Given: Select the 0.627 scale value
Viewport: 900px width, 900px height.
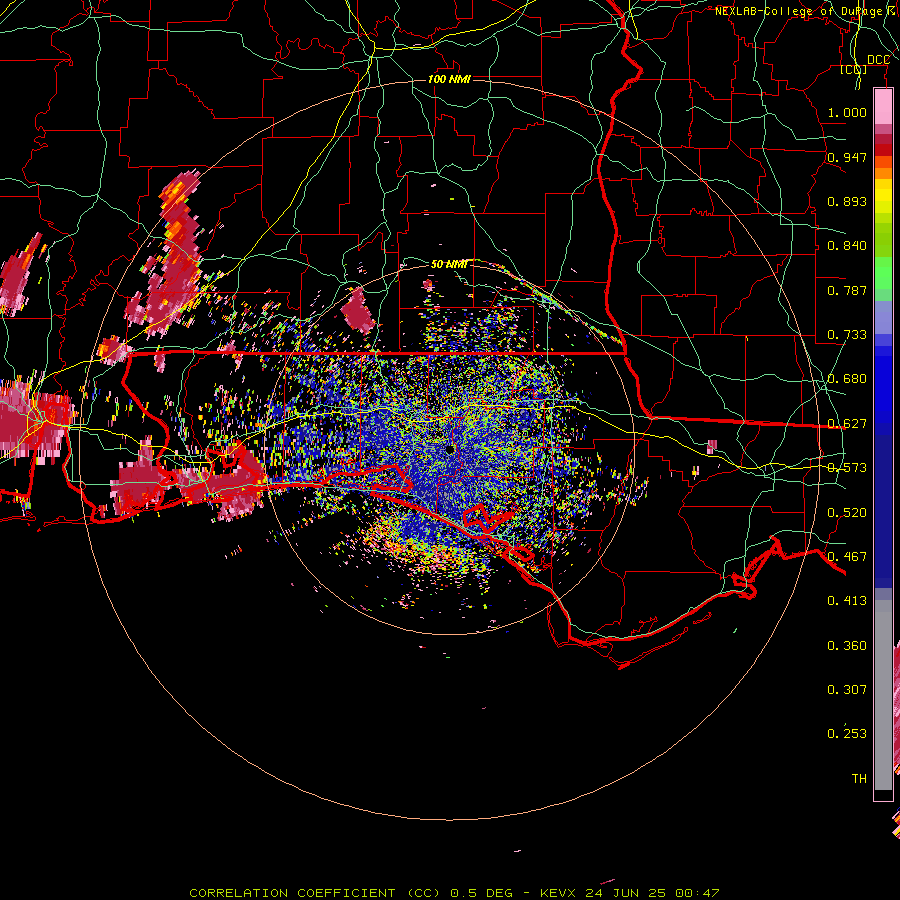Looking at the screenshot, I should [847, 424].
